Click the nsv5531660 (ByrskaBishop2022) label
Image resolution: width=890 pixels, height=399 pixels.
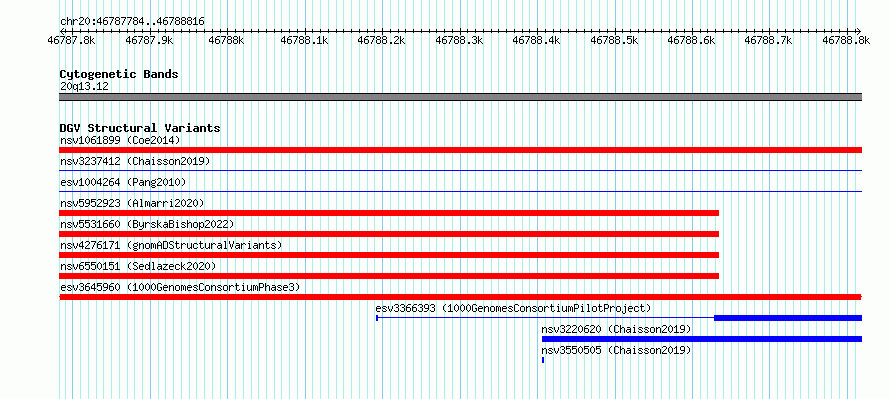click(x=147, y=224)
